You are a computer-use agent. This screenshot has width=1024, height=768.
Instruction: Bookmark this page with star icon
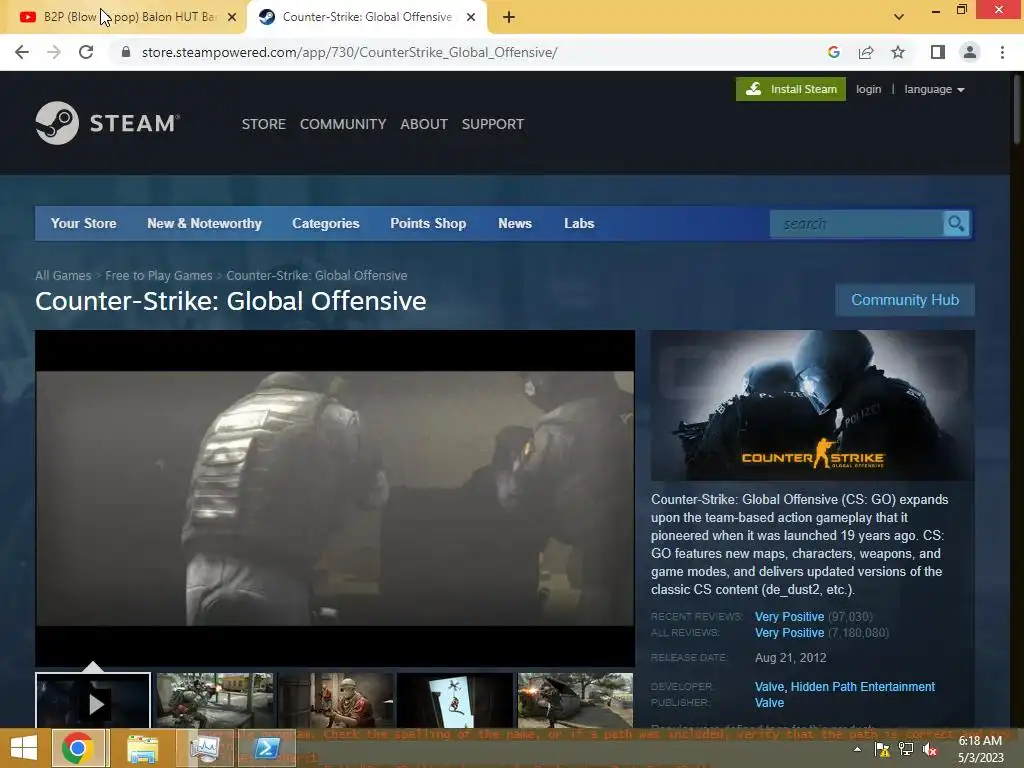(898, 52)
